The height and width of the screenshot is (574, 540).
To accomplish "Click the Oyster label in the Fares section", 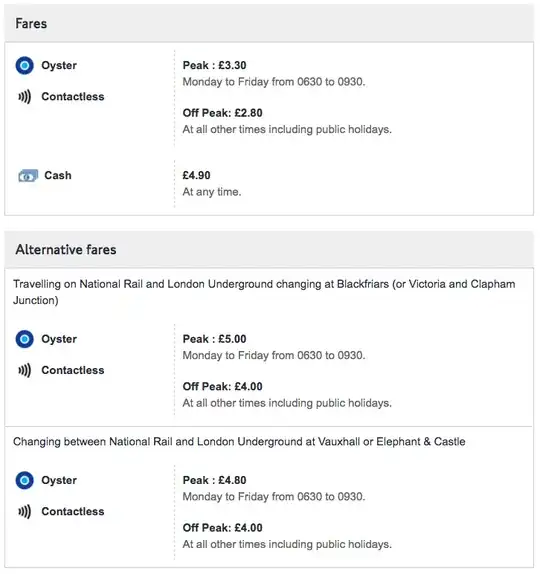I will (59, 66).
